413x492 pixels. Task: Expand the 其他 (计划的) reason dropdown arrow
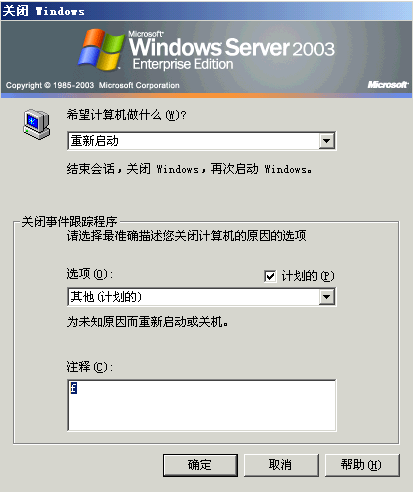coord(327,297)
